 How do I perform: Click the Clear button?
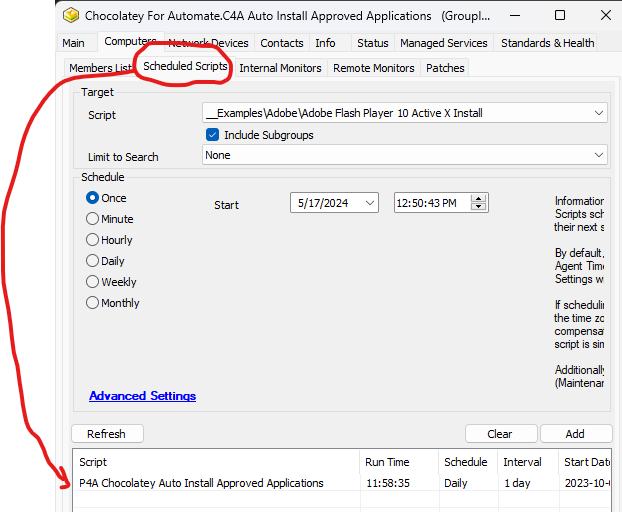point(500,434)
